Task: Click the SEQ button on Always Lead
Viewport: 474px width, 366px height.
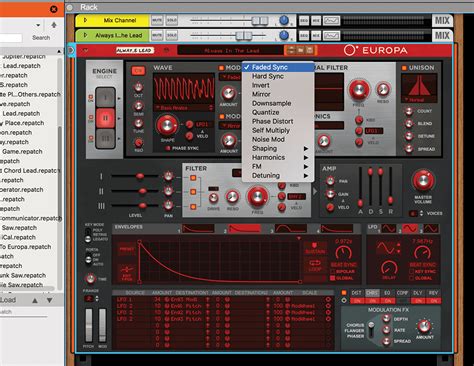Action: pyautogui.click(x=304, y=35)
